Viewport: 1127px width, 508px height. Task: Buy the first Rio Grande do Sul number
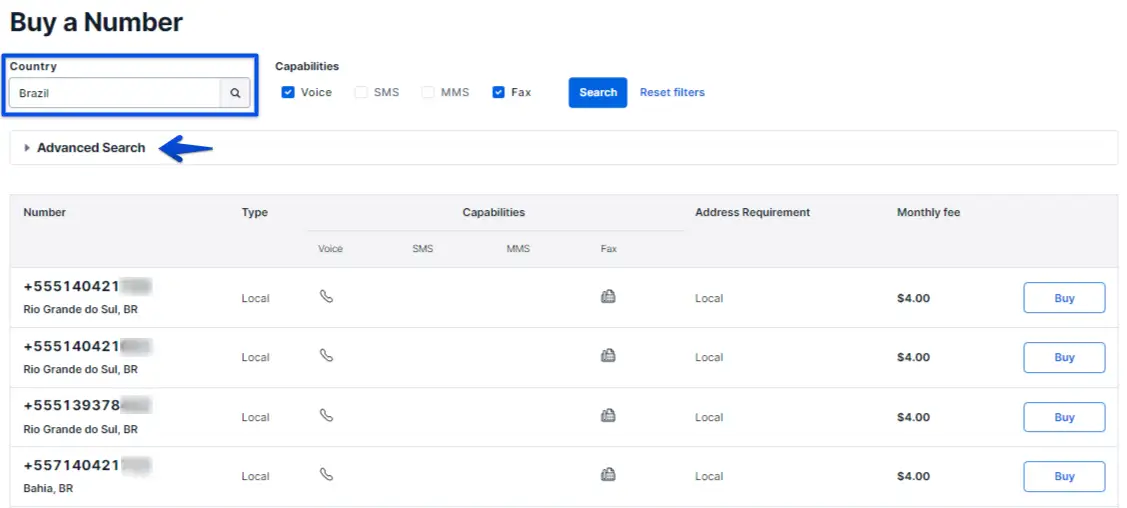coord(1064,298)
